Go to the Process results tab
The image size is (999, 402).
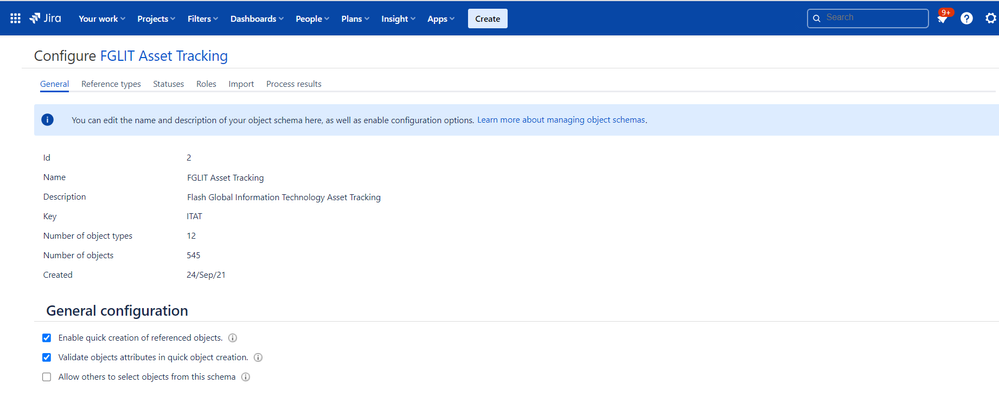[x=294, y=84]
